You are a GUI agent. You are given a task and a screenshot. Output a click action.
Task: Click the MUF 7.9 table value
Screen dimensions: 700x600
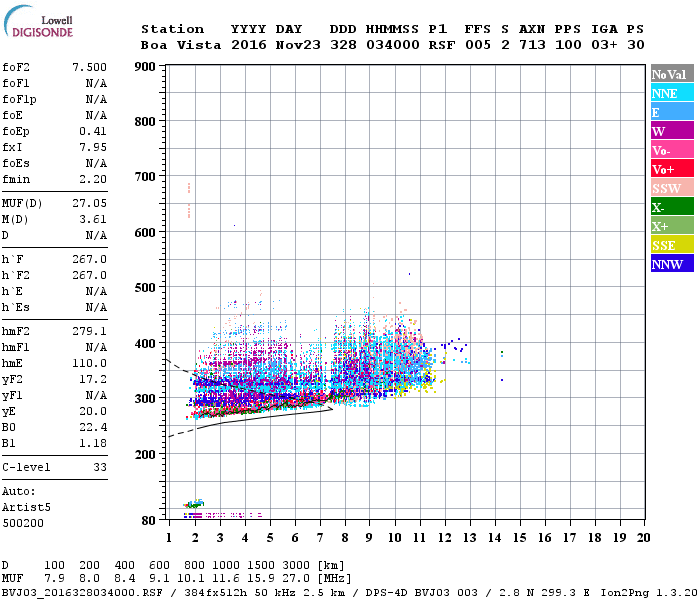[54, 579]
